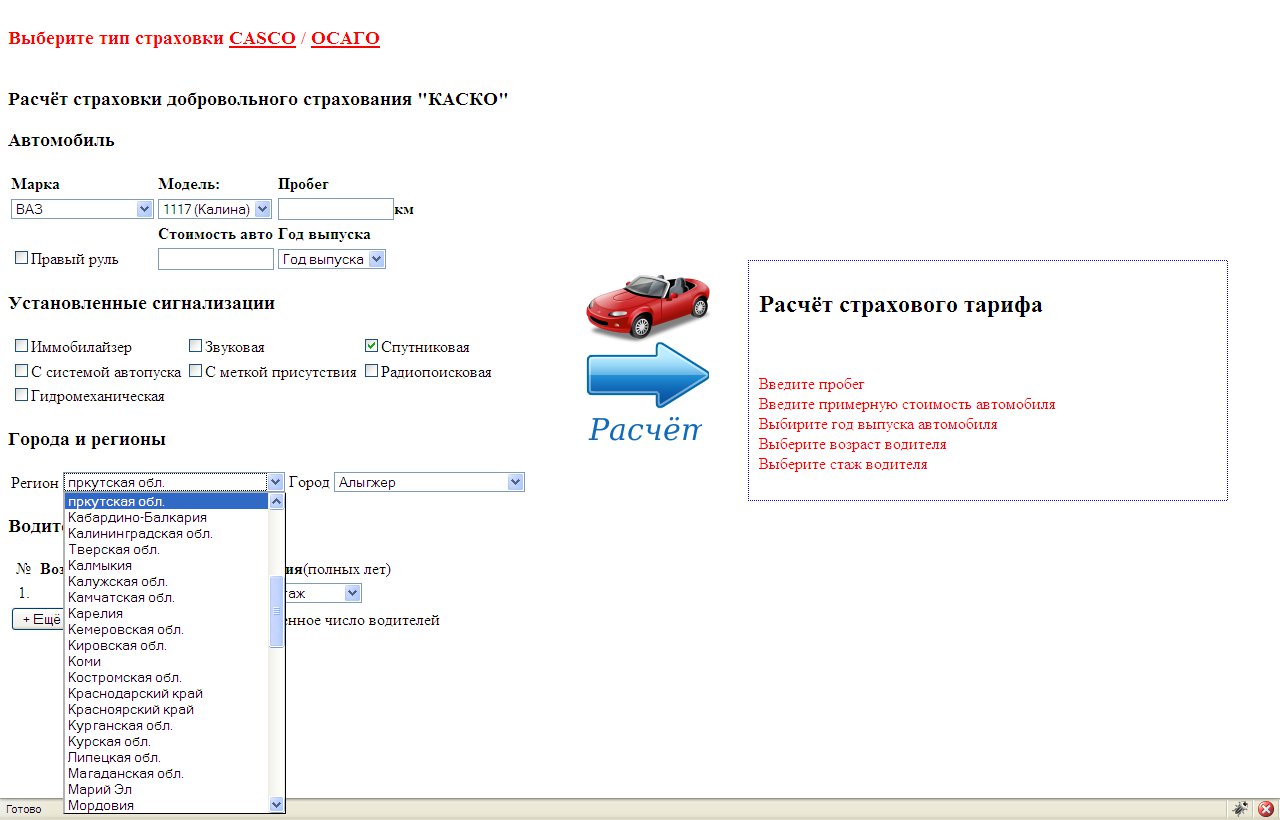Select Красноярский край from region list

(x=167, y=710)
